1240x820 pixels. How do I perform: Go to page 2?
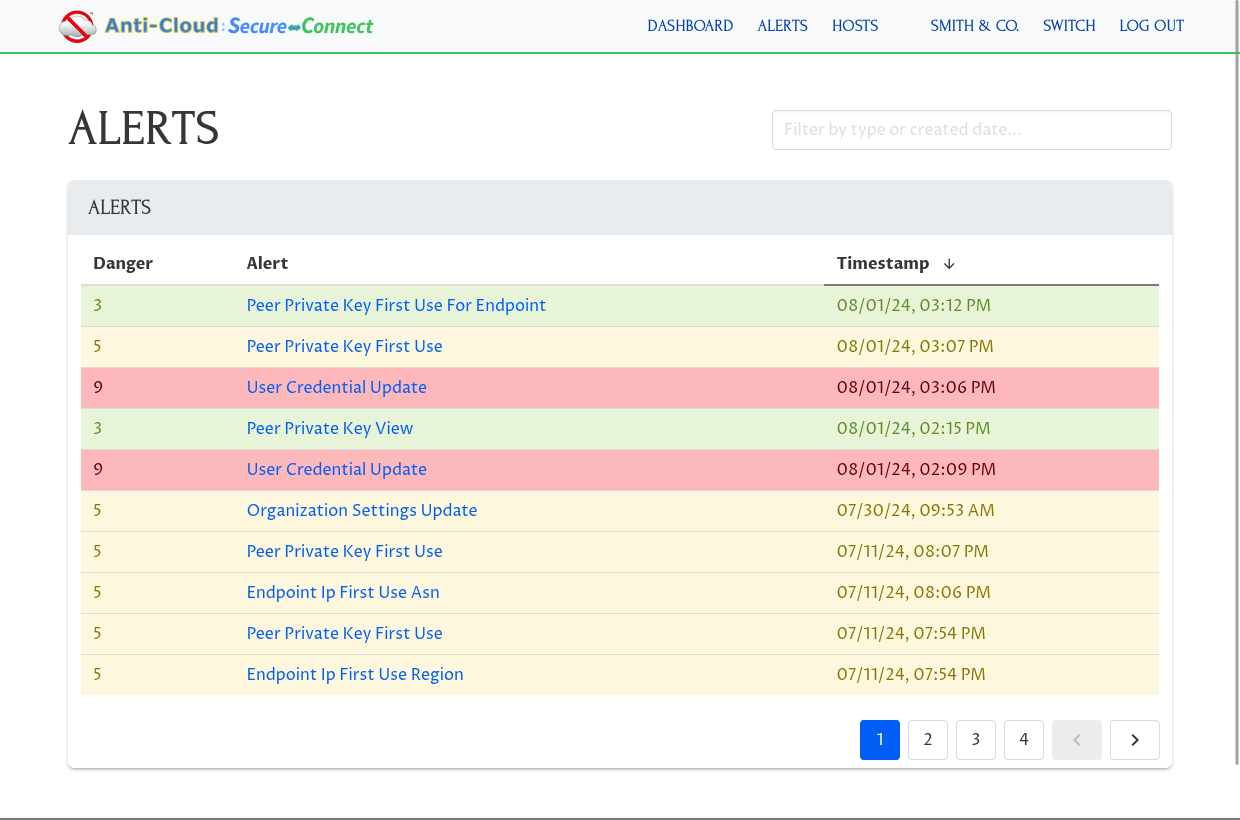(928, 740)
